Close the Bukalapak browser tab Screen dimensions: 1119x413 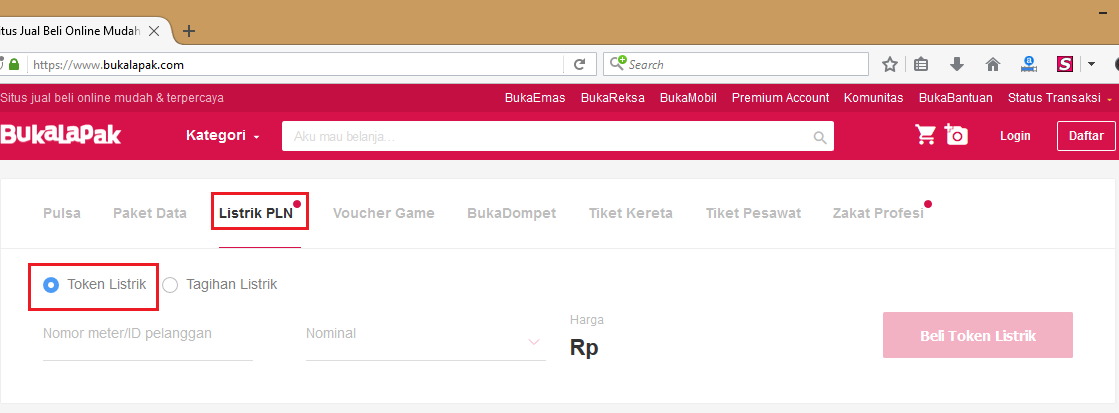pos(153,31)
